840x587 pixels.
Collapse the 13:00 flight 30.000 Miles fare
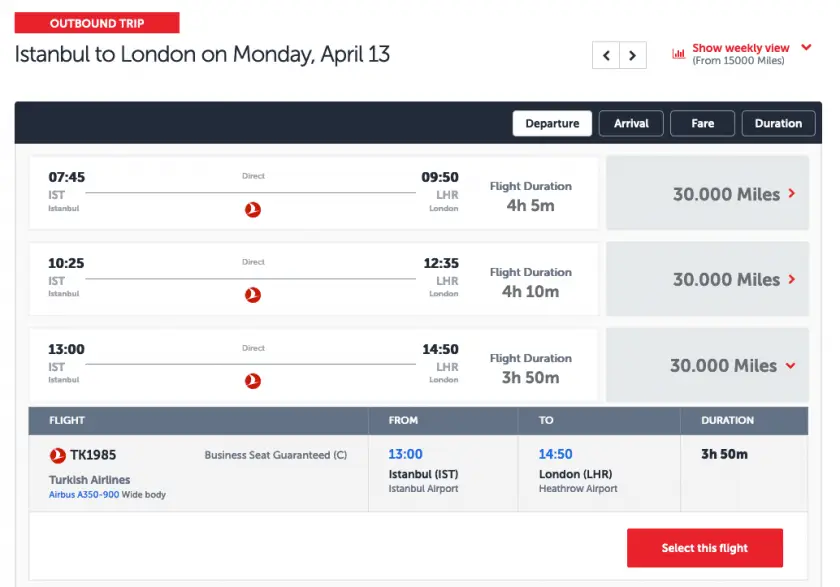(708, 366)
